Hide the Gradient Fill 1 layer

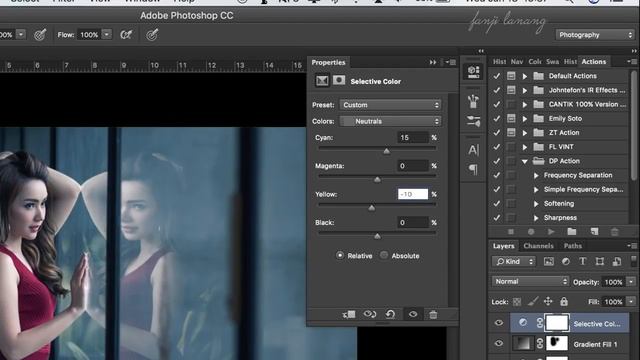(499, 343)
